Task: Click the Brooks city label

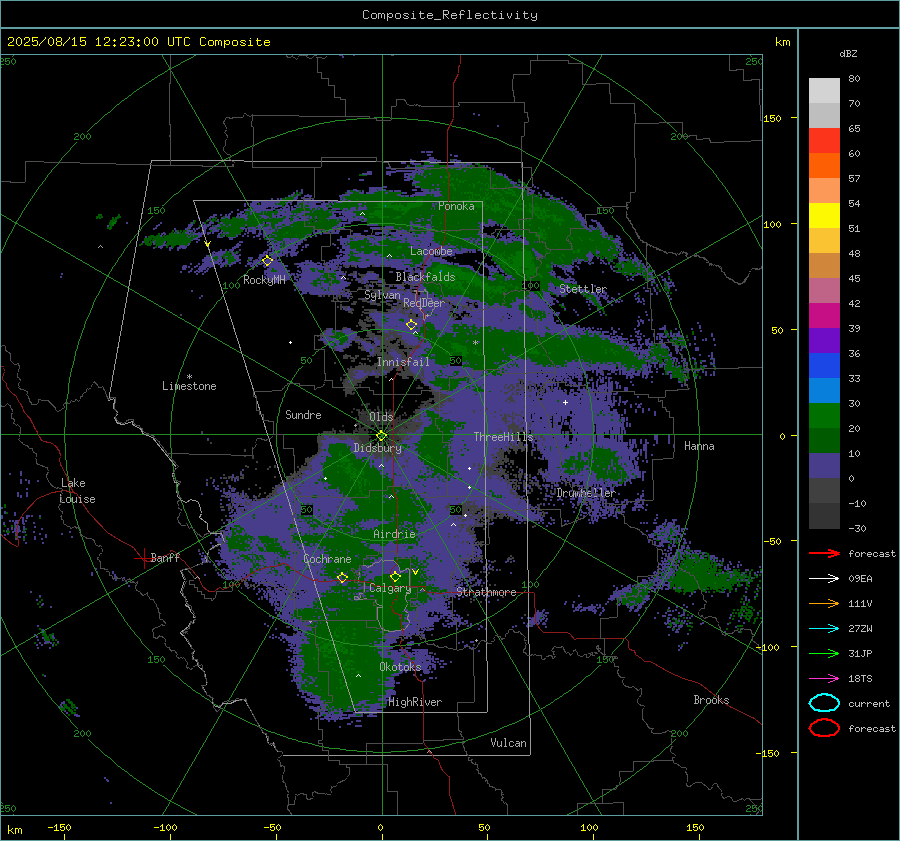Action: pos(711,700)
